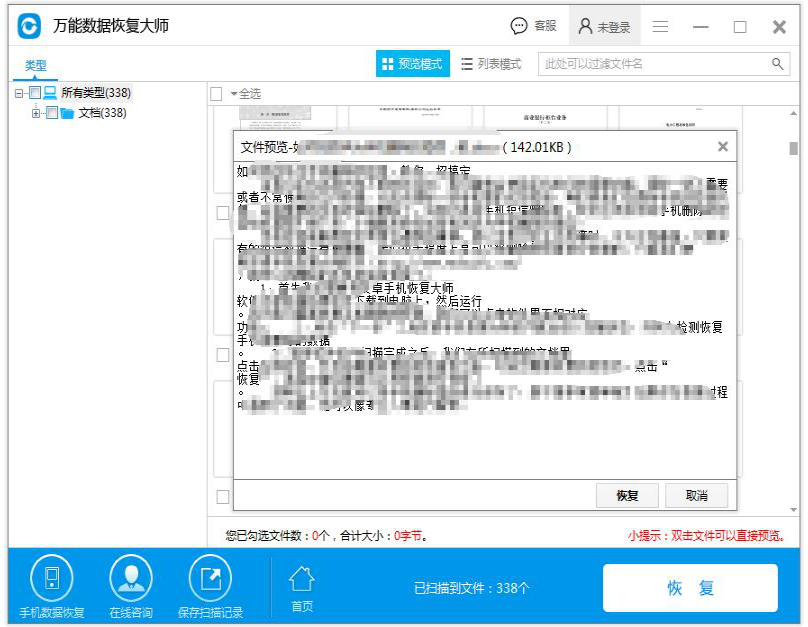
Task: Open the hamburger menu in the title bar
Action: point(660,26)
